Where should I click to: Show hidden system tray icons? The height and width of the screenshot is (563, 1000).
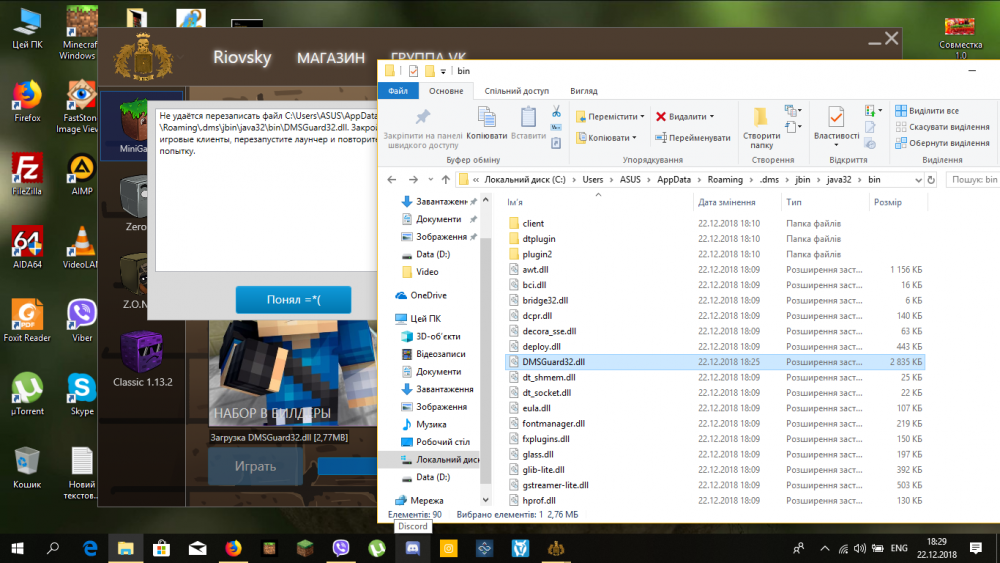click(825, 548)
